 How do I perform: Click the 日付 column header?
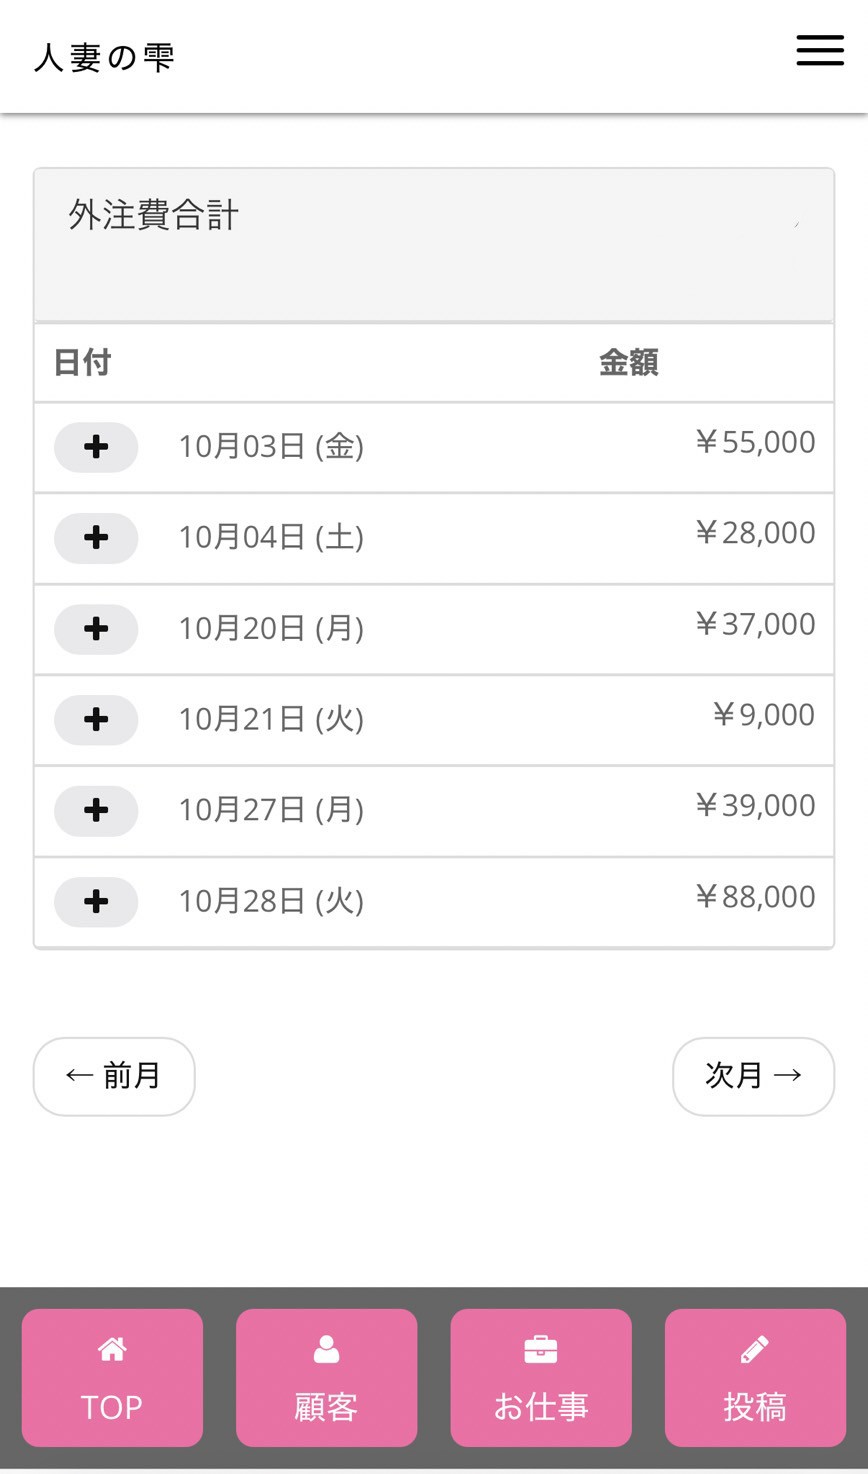pos(82,362)
